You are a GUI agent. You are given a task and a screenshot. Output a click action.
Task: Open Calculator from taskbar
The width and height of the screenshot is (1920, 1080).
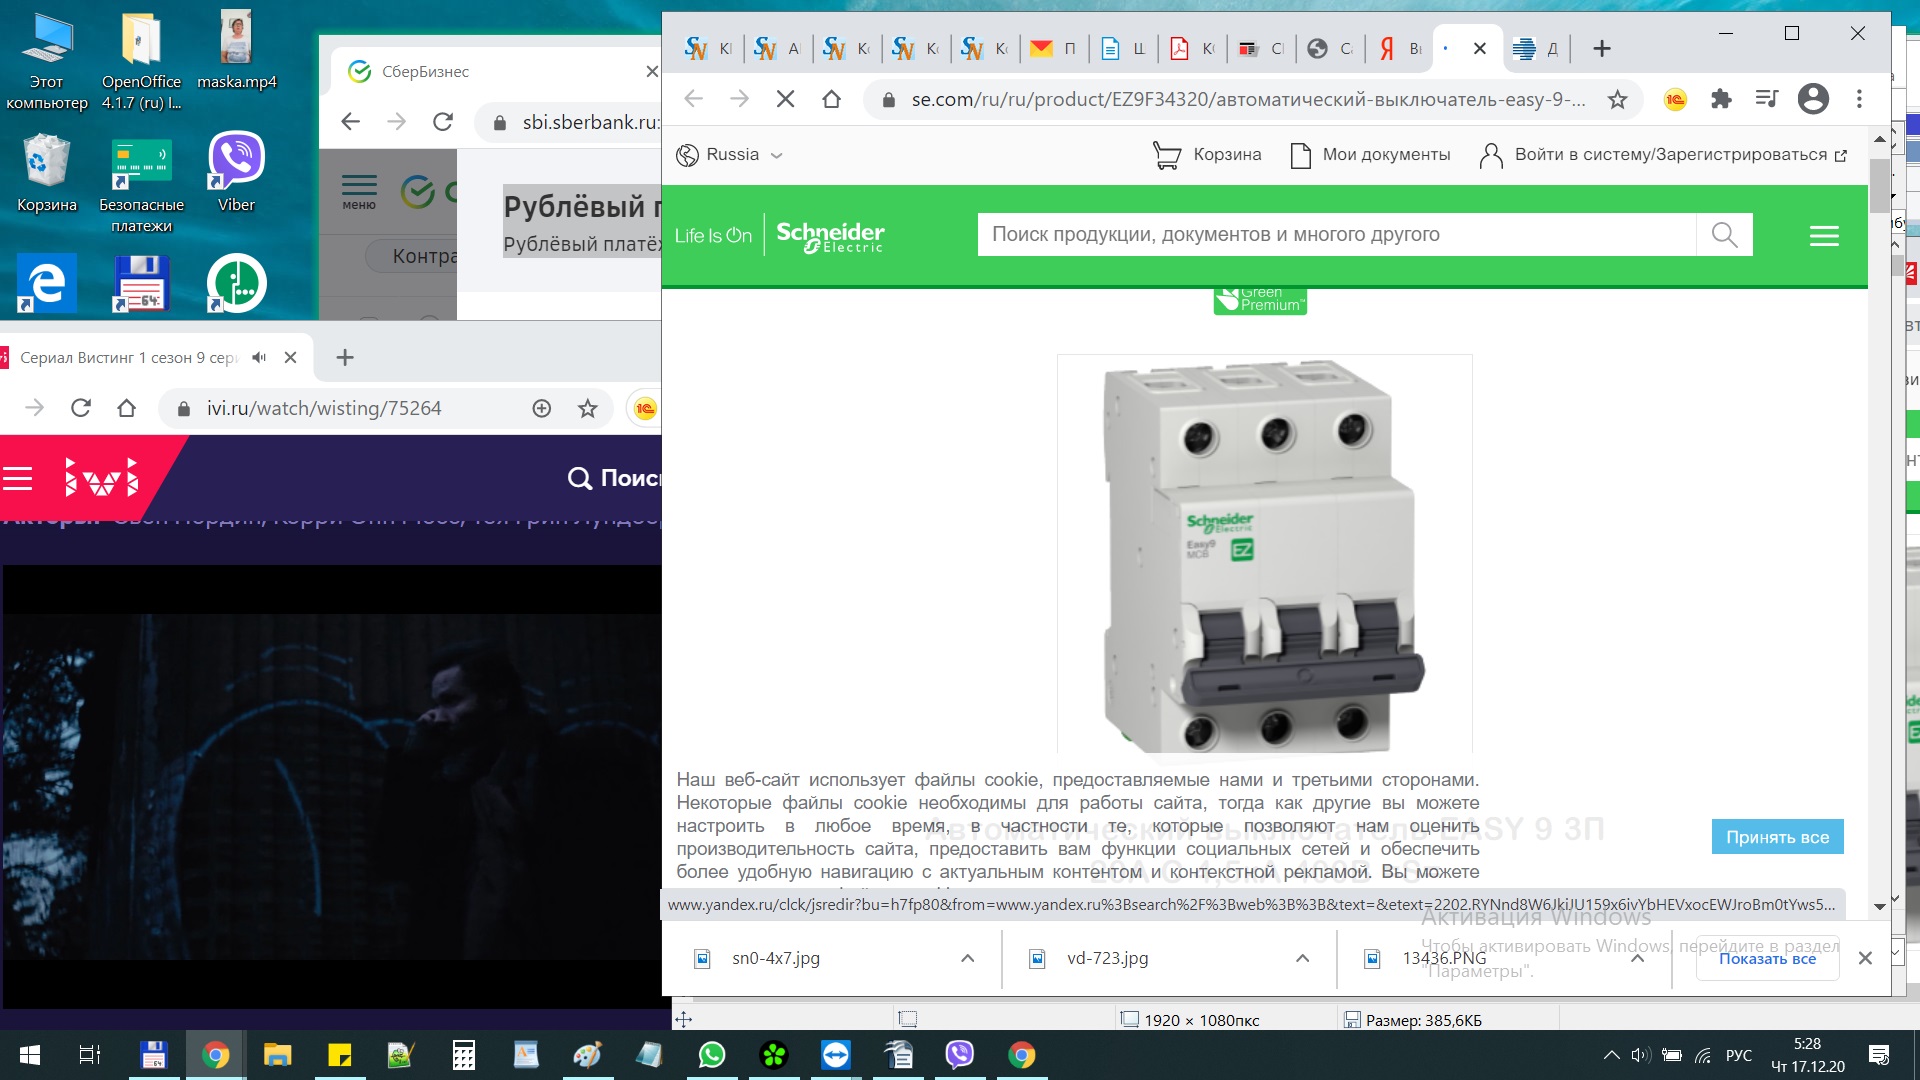pyautogui.click(x=464, y=1055)
